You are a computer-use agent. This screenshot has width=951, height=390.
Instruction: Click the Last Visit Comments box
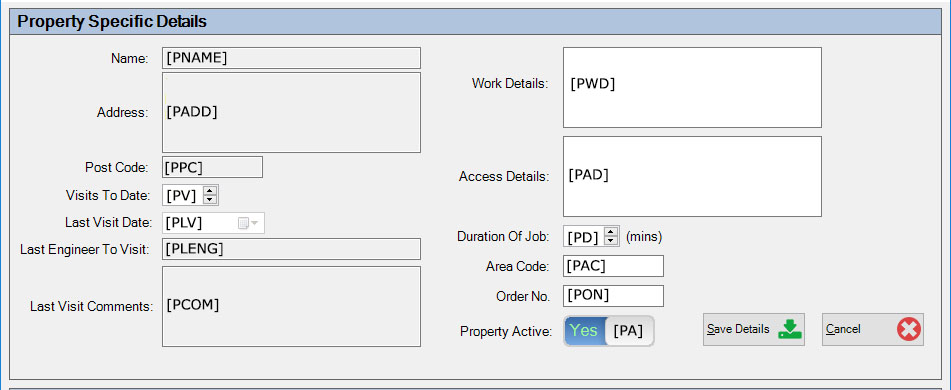point(291,306)
